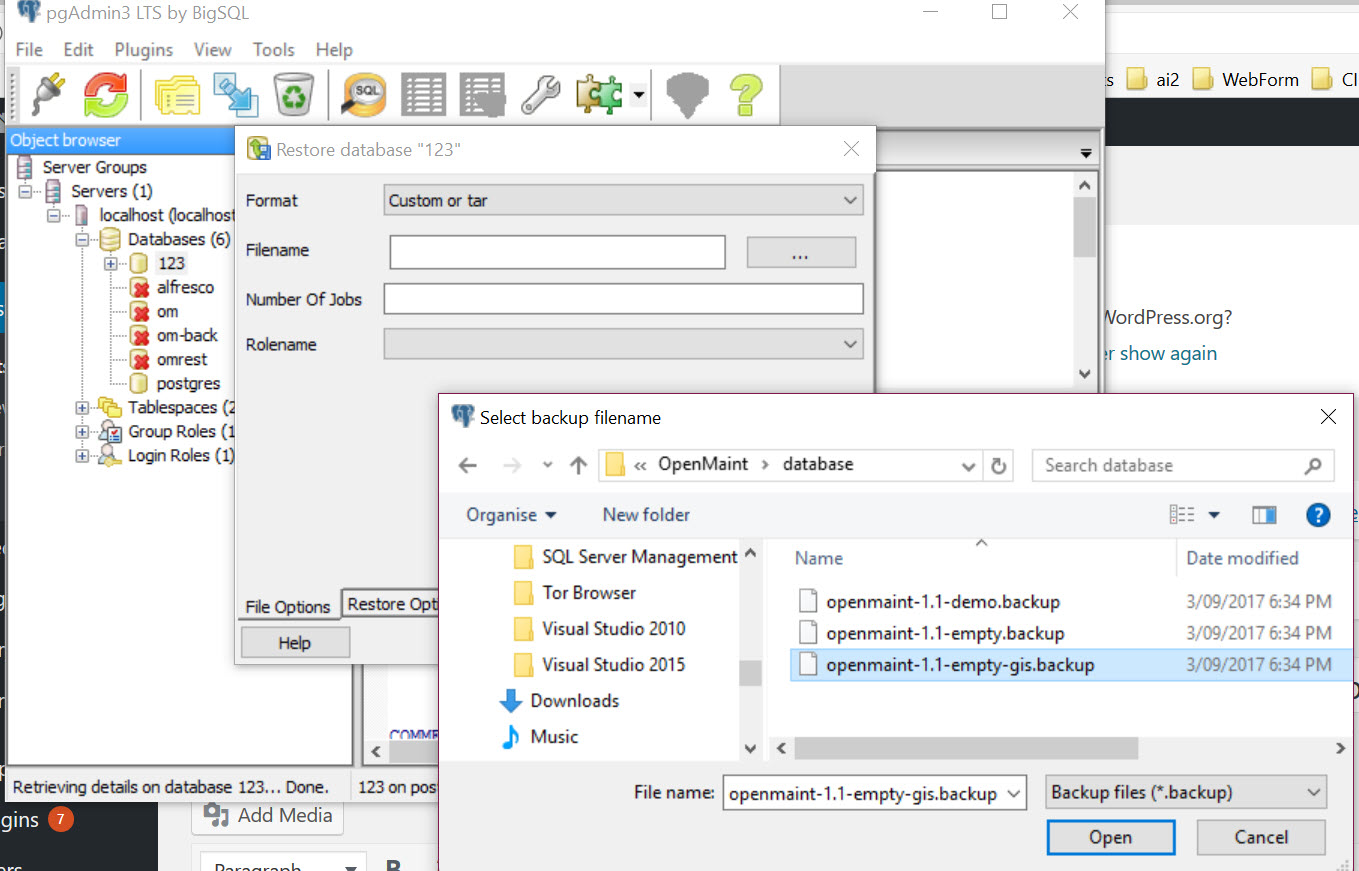Screen dimensions: 1359x871
Task: Select the refresh object icon
Action: pyautogui.click(x=105, y=94)
